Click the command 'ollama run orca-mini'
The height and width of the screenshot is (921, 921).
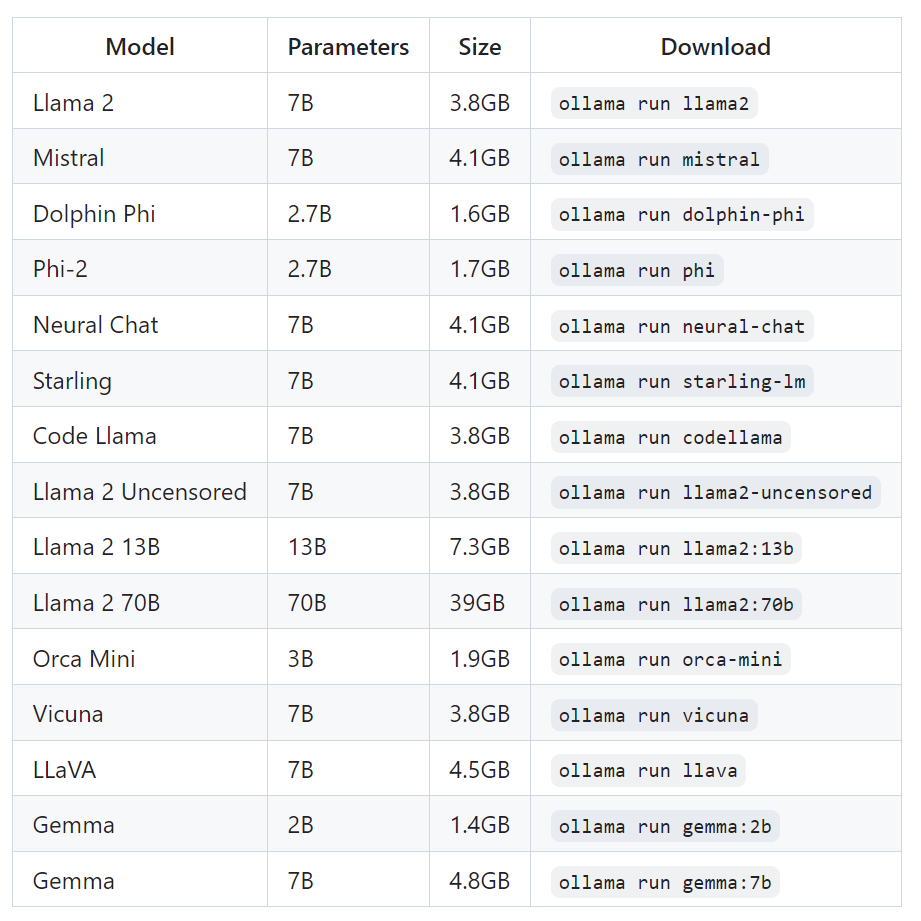(x=671, y=659)
